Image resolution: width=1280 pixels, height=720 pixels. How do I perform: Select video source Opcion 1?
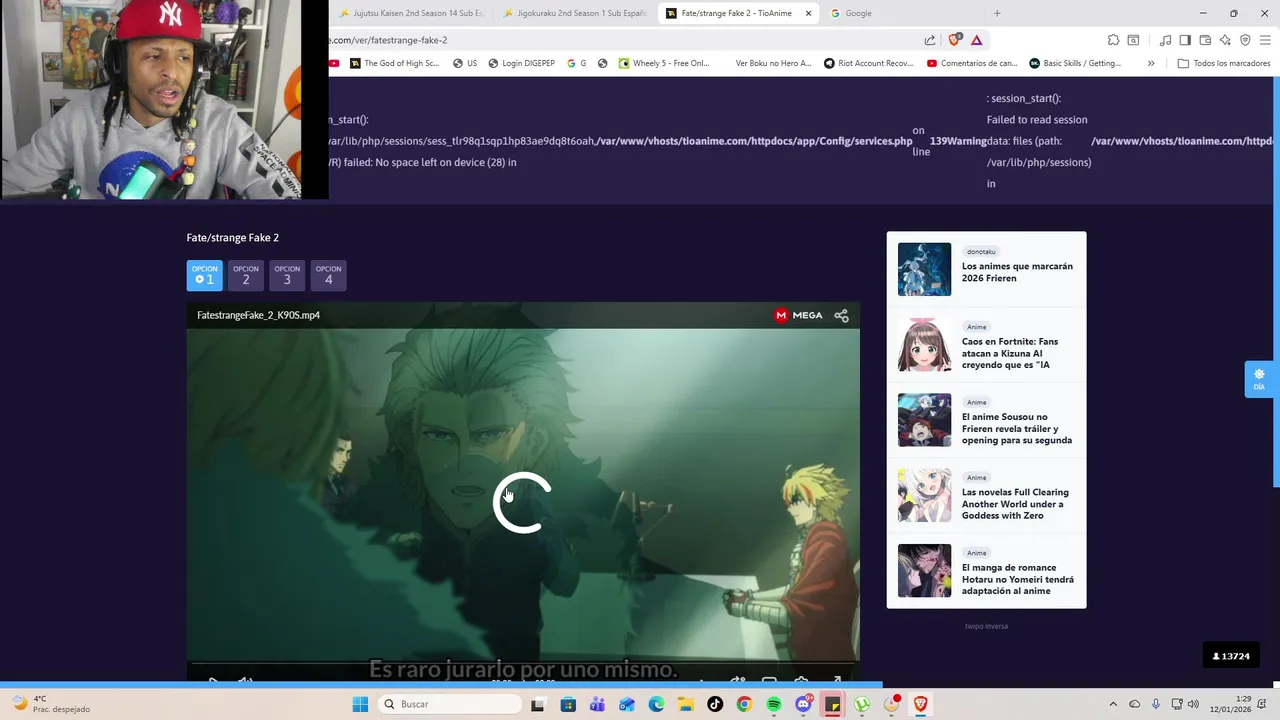[x=205, y=275]
